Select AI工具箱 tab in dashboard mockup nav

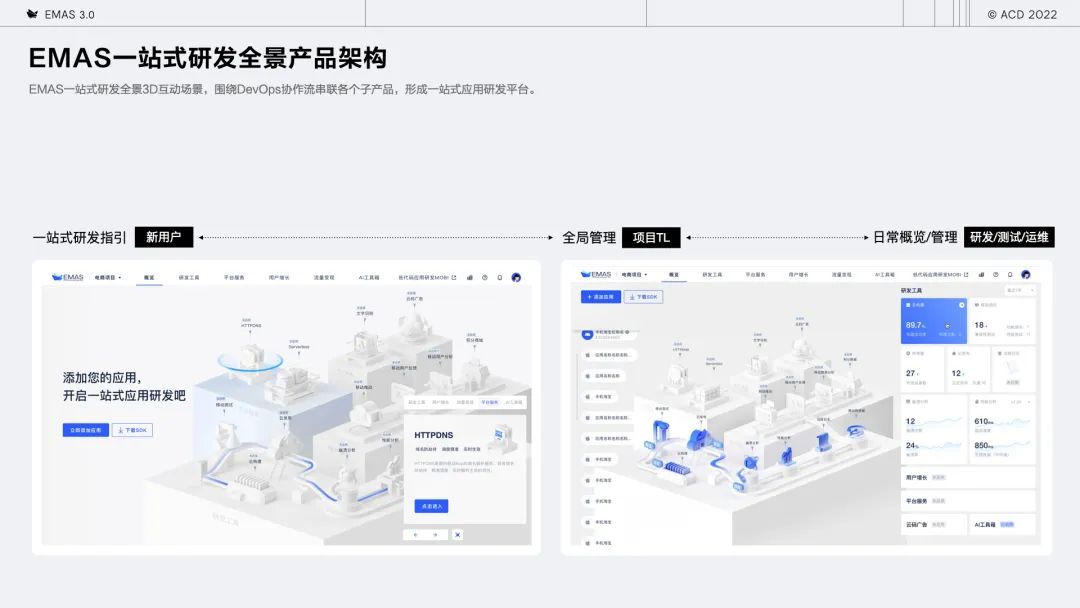click(x=884, y=275)
